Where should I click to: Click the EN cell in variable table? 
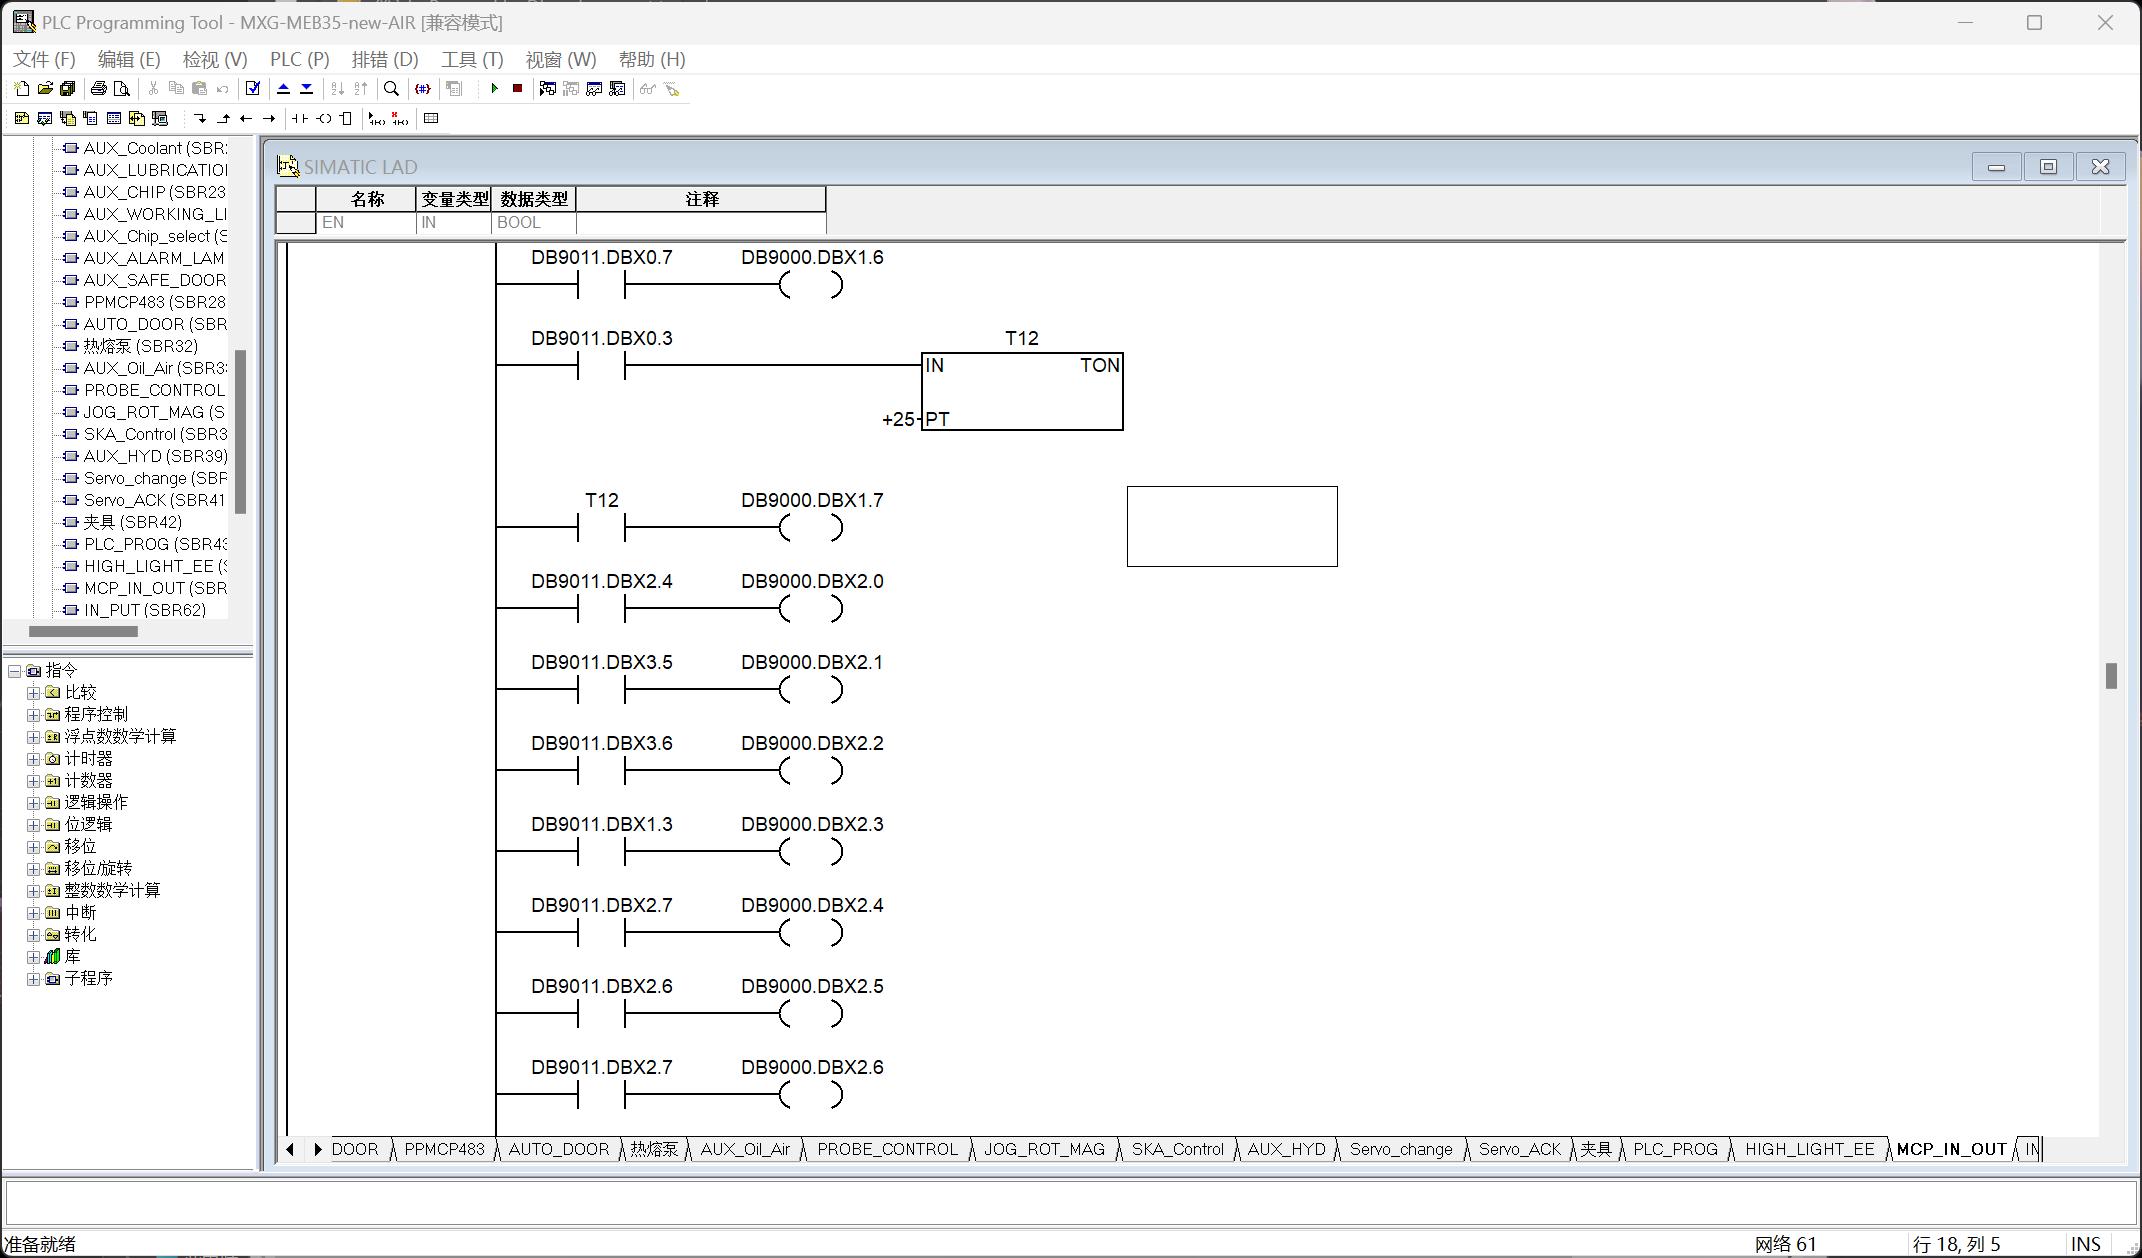tap(366, 223)
